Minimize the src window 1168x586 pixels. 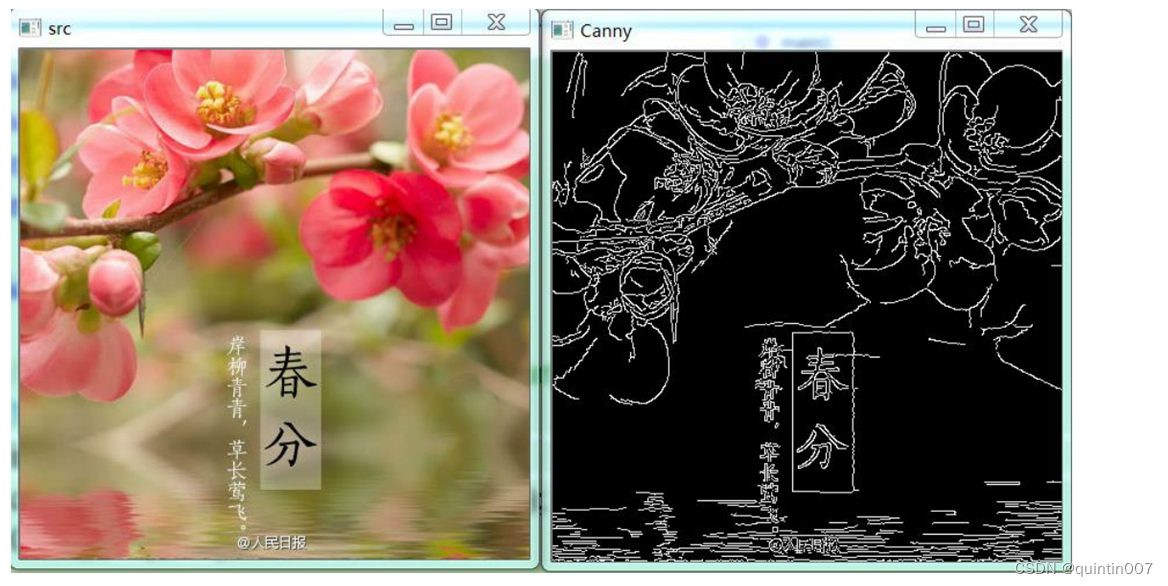tap(404, 23)
